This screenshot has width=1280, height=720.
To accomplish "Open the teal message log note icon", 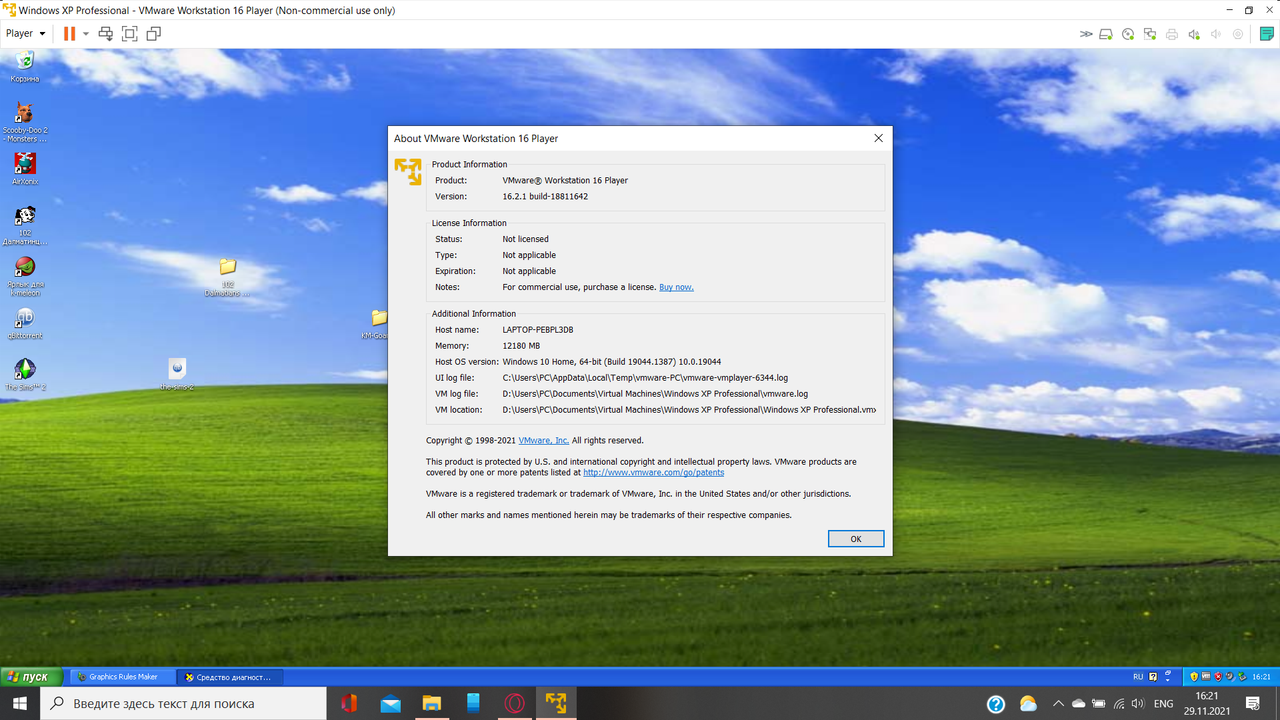I will (x=1267, y=34).
